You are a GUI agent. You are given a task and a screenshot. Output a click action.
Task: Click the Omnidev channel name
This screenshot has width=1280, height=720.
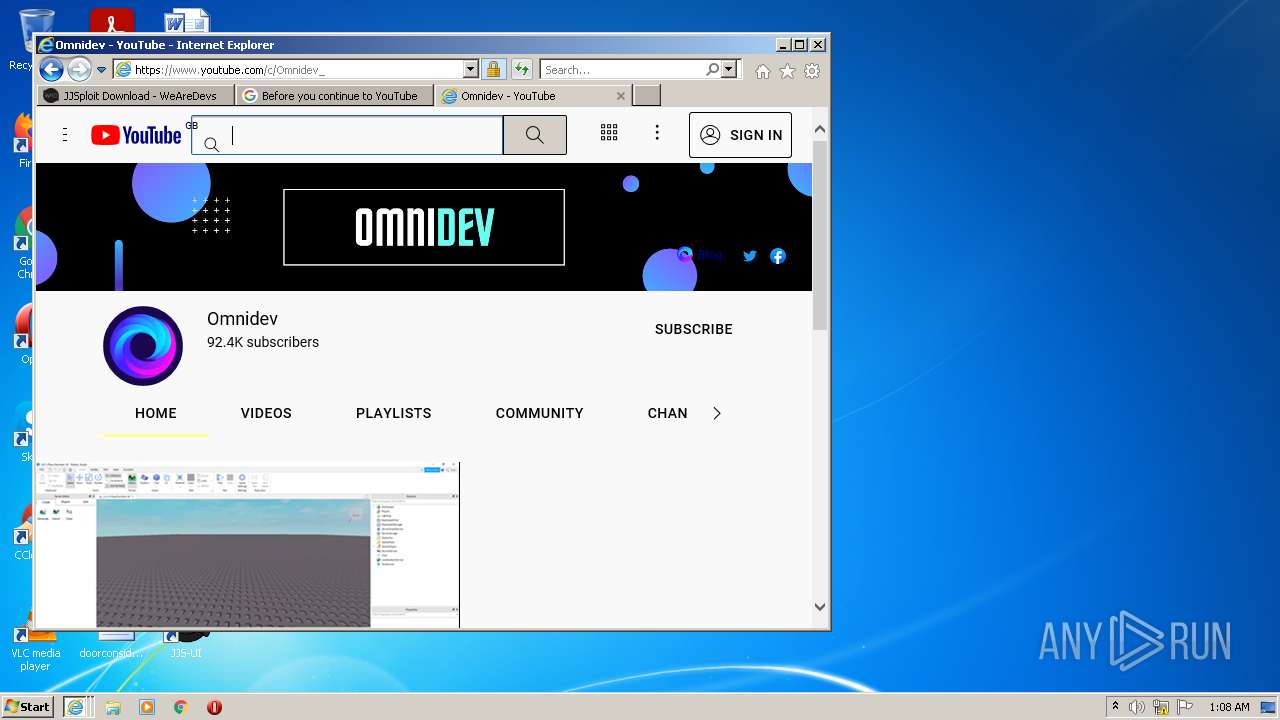[242, 319]
